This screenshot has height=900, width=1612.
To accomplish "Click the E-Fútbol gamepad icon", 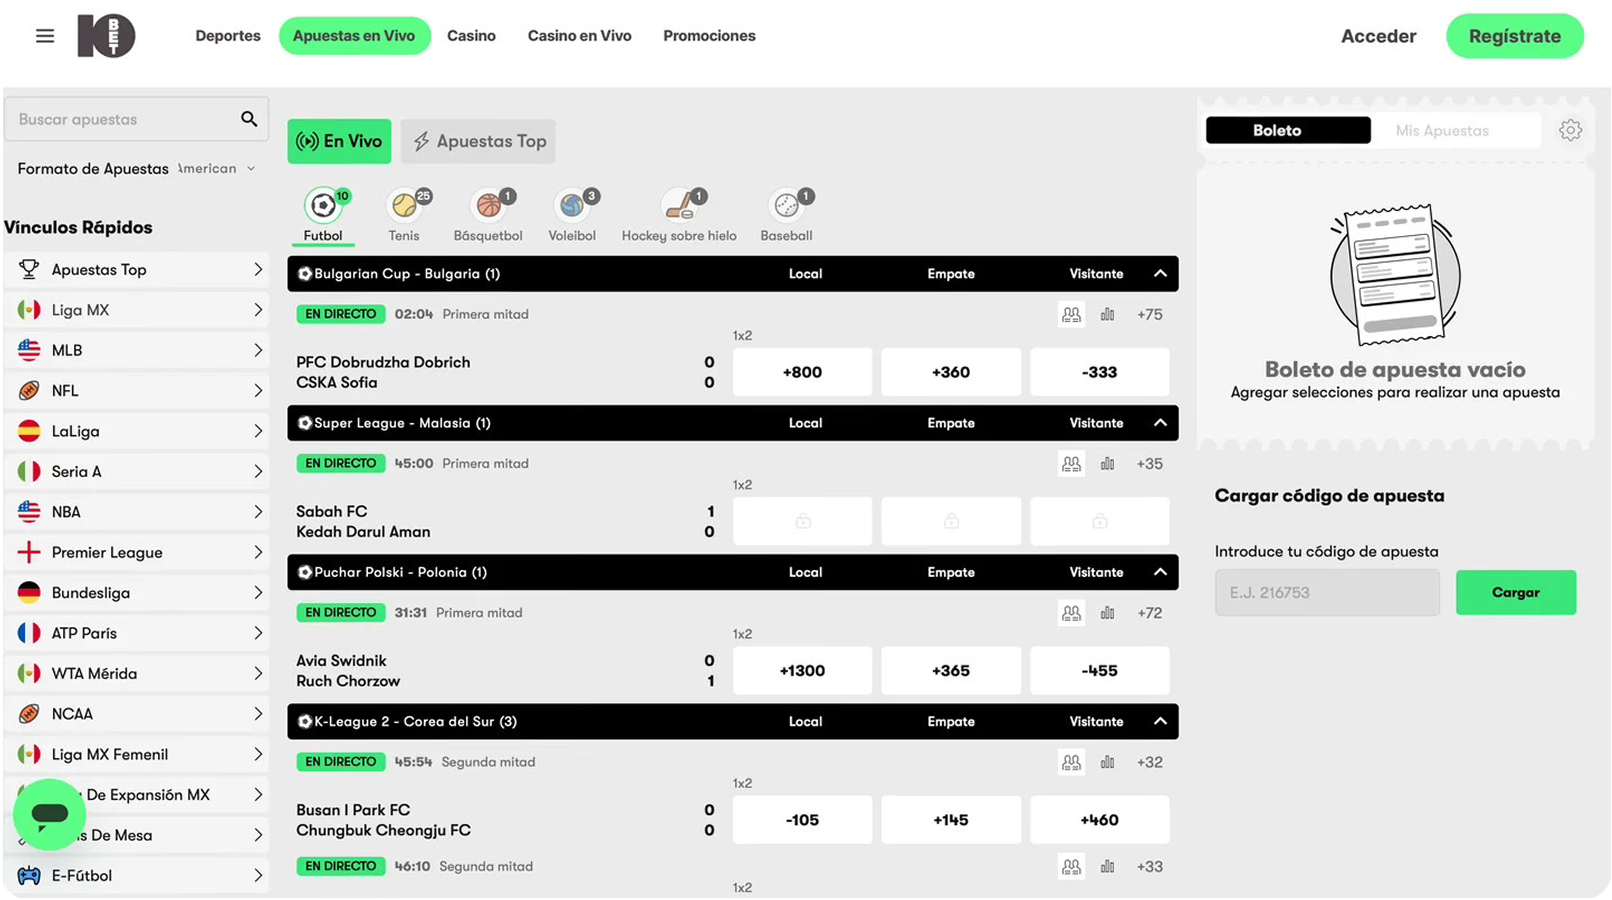I will tap(29, 875).
